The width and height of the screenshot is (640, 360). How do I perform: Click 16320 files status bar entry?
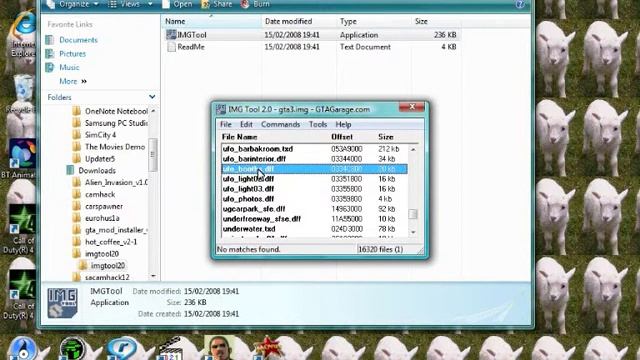(x=380, y=249)
